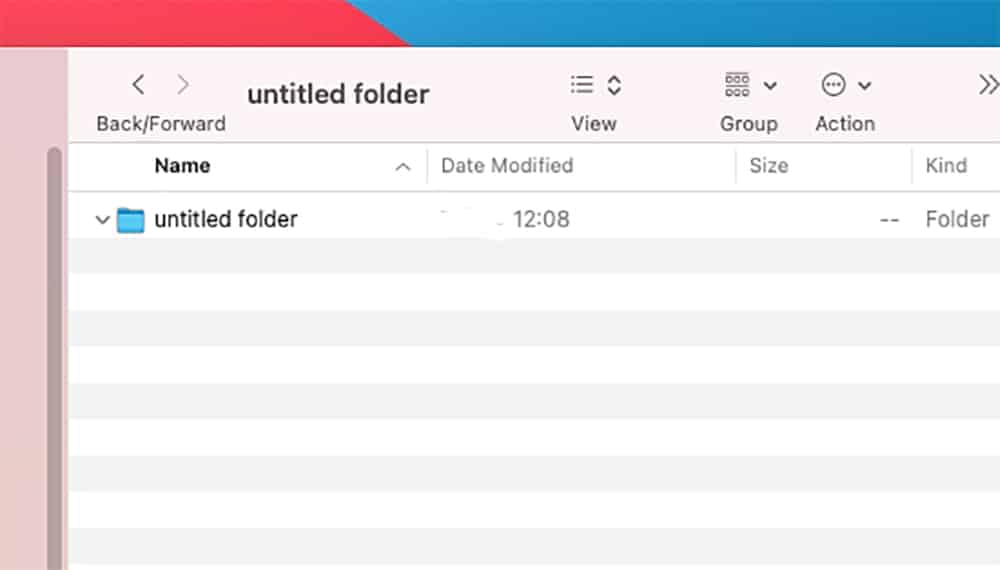Click the Action ellipsis circle icon

pos(833,85)
